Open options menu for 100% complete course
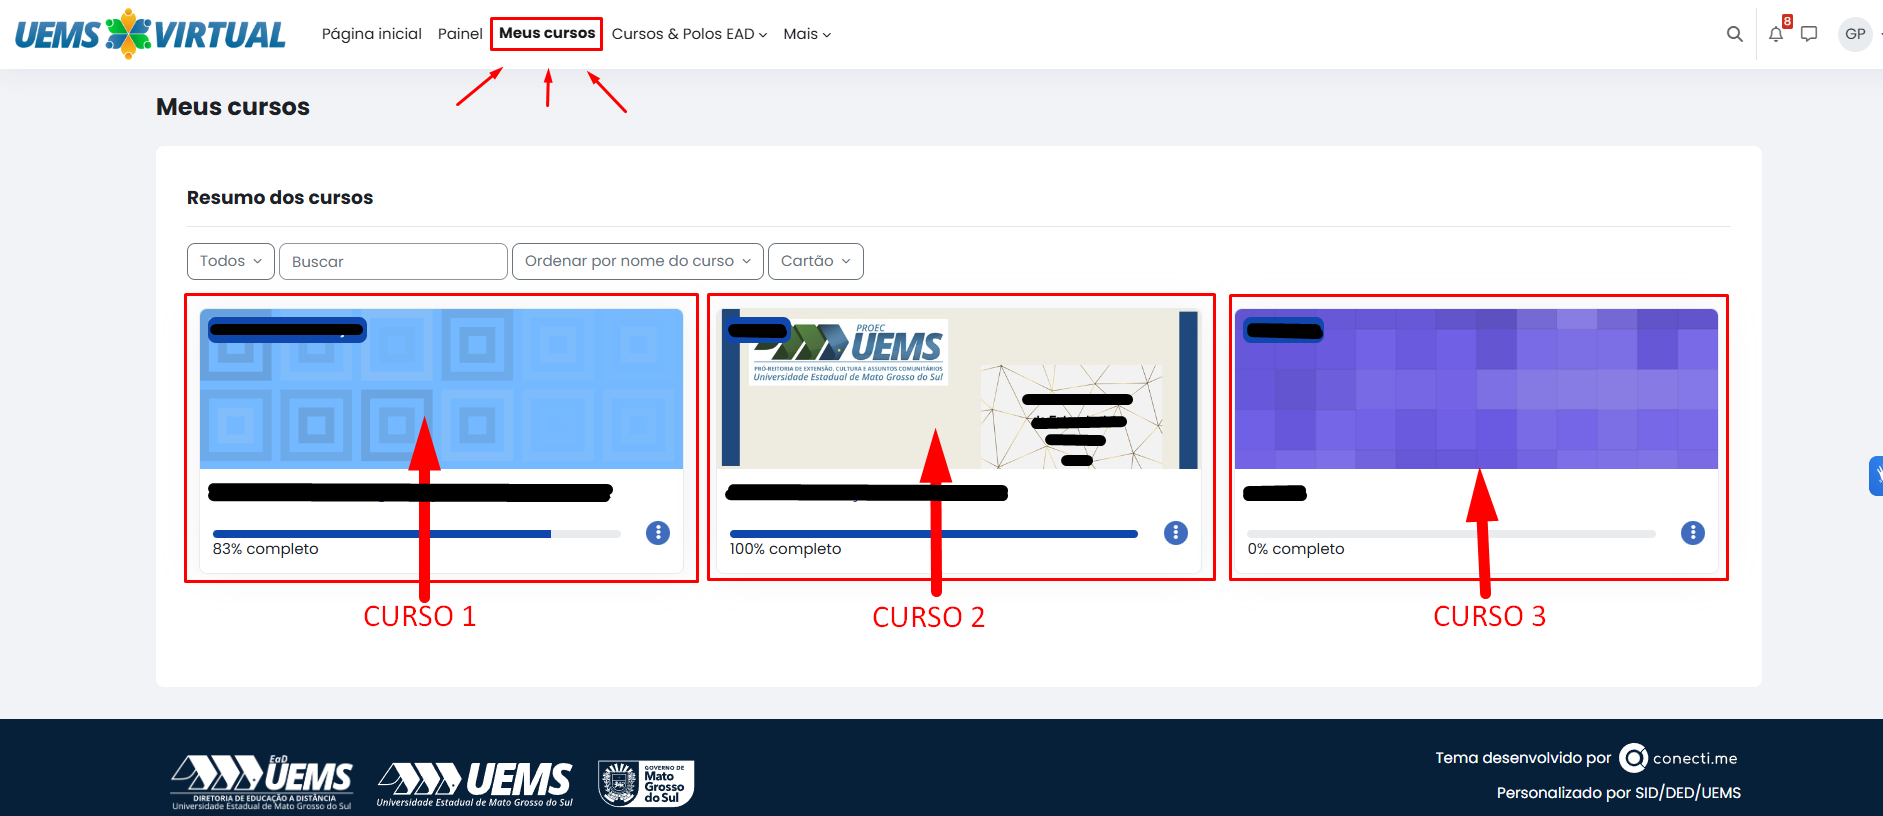Viewport: 1883px width, 816px height. [x=1176, y=533]
